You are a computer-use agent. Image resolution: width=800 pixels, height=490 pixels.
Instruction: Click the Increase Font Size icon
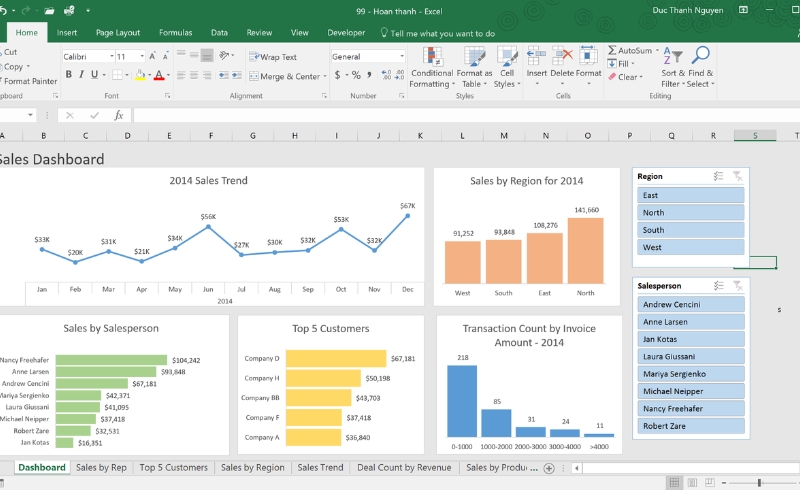coord(152,56)
